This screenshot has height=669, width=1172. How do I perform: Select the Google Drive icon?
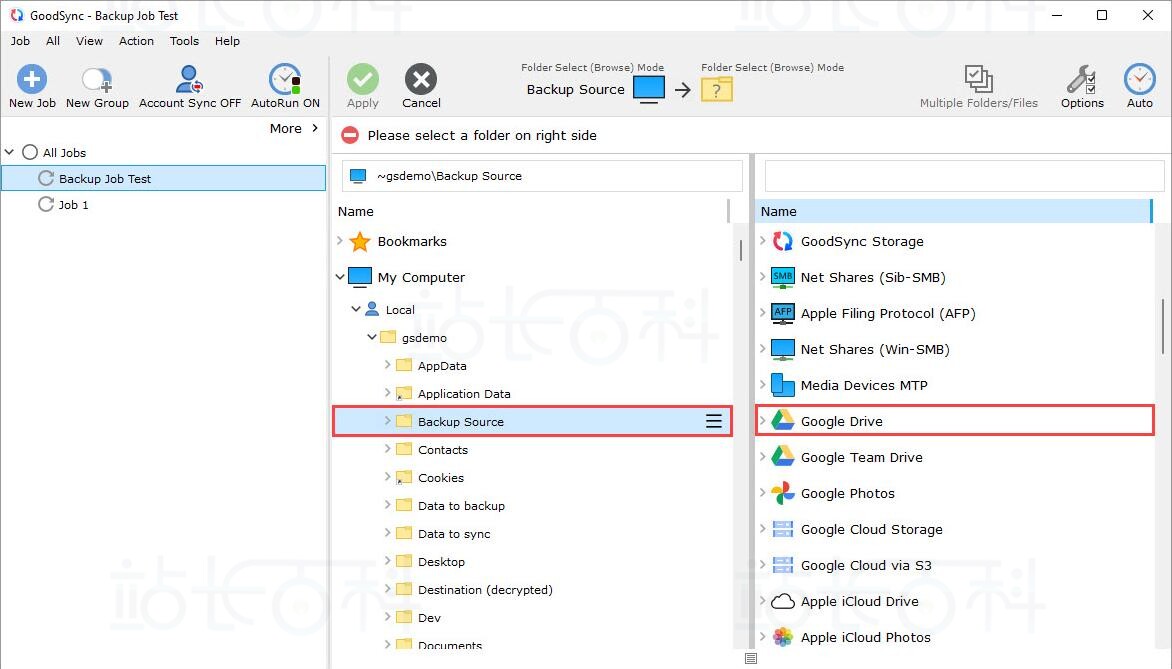click(783, 421)
